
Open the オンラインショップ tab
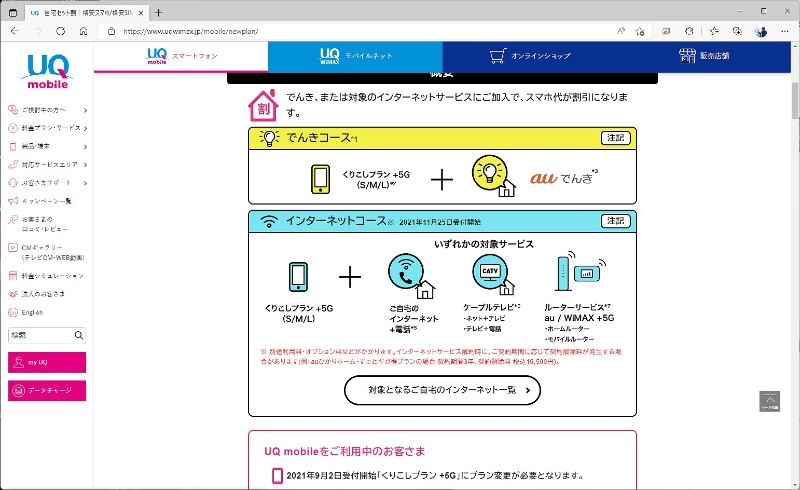click(x=530, y=56)
